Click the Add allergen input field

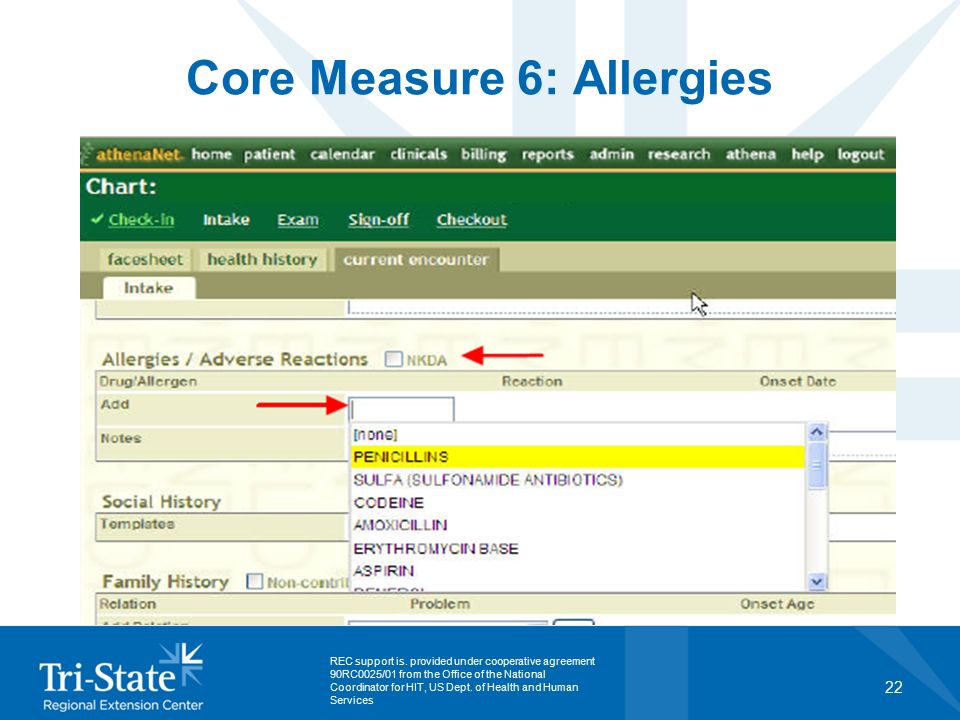402,409
